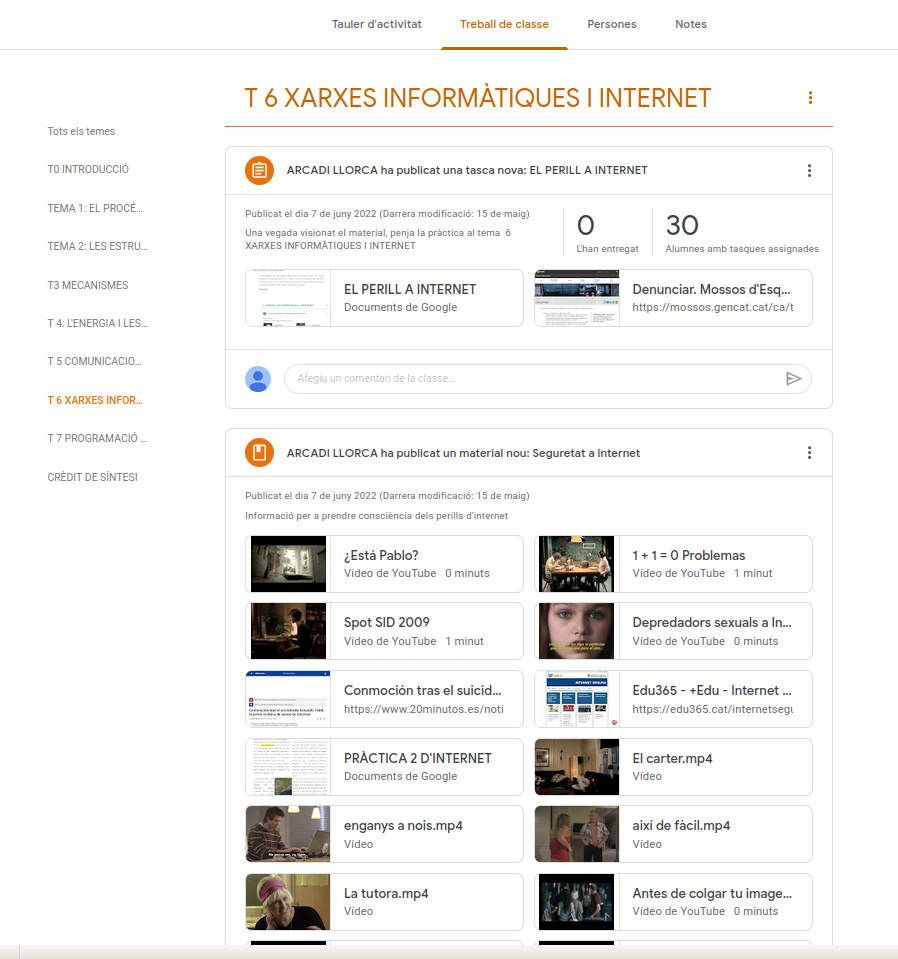898x959 pixels.
Task: Click the orange assignment clipboard icon
Action: [259, 170]
